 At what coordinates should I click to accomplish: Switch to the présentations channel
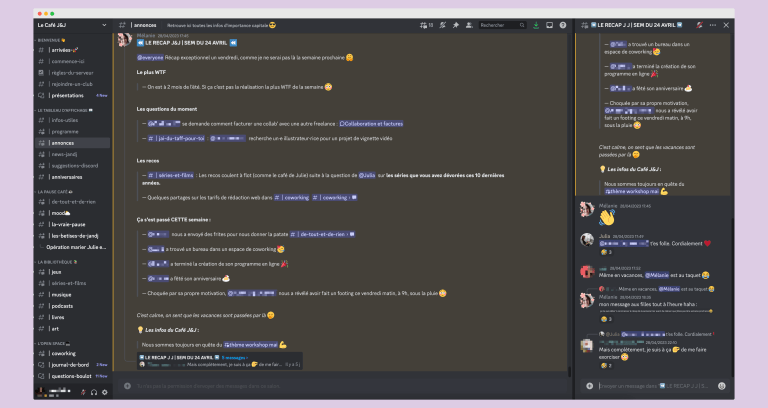pos(68,96)
